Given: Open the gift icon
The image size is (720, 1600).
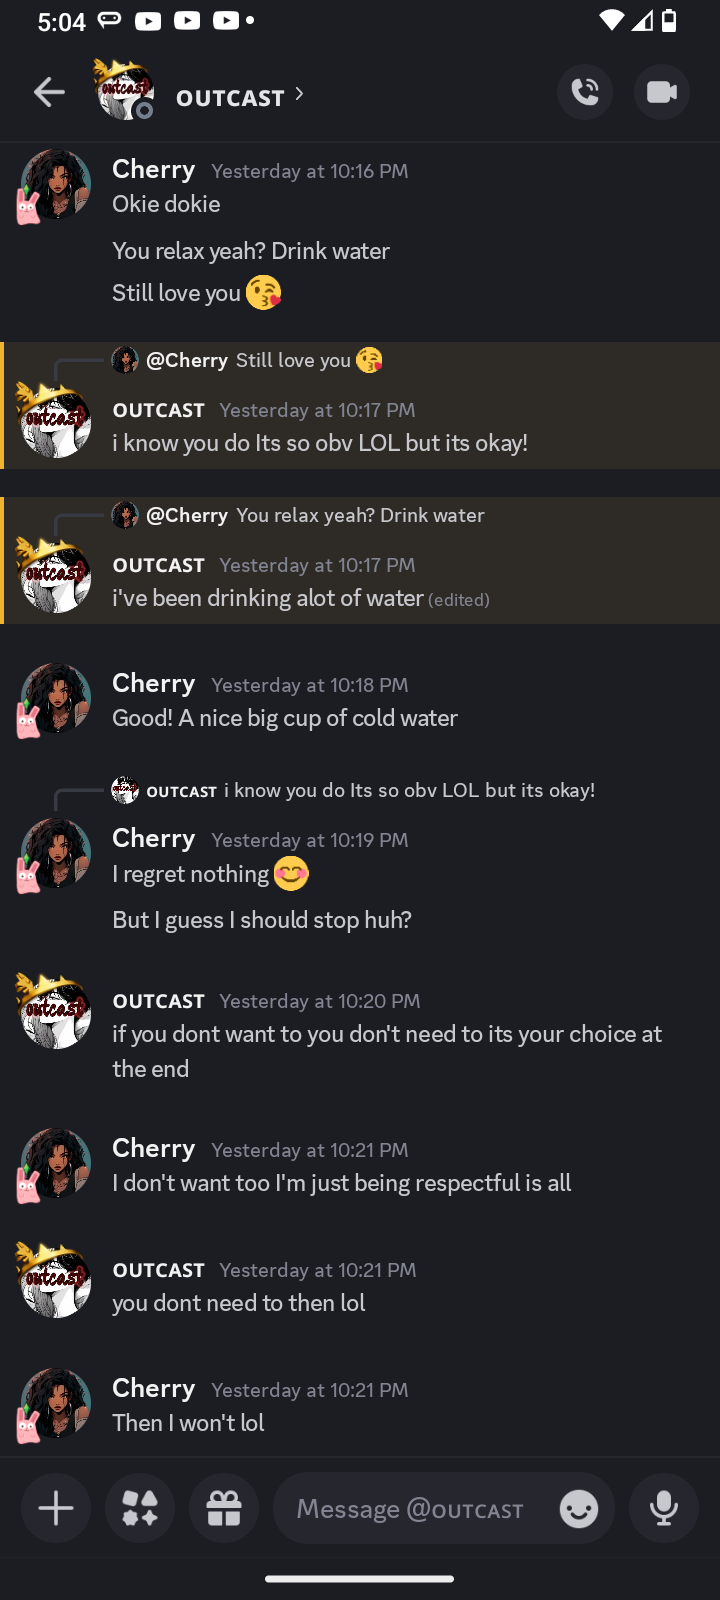Looking at the screenshot, I should (224, 1508).
